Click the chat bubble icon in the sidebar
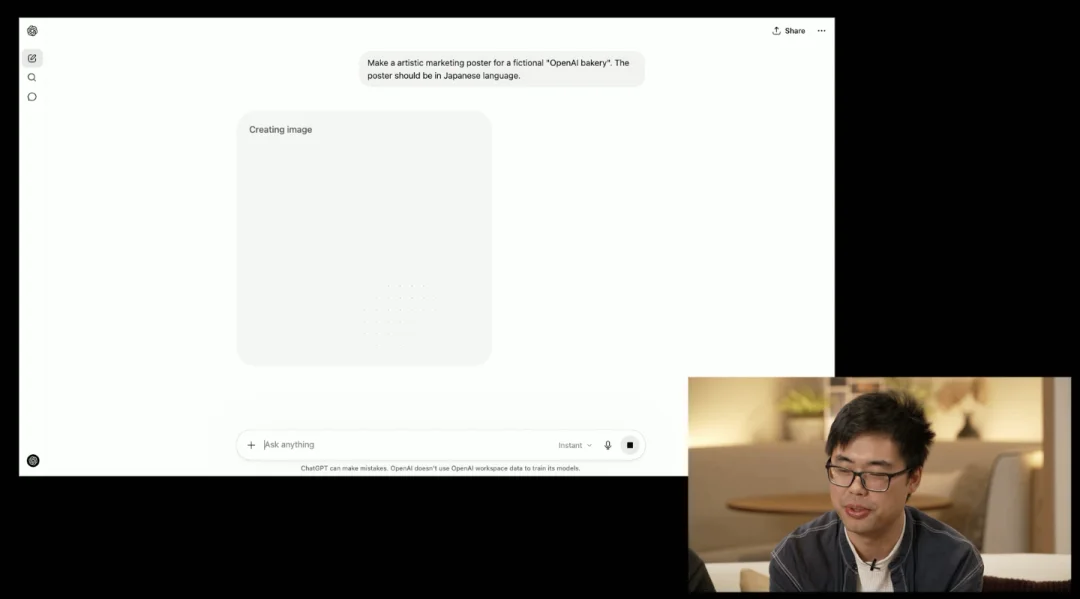 (32, 97)
